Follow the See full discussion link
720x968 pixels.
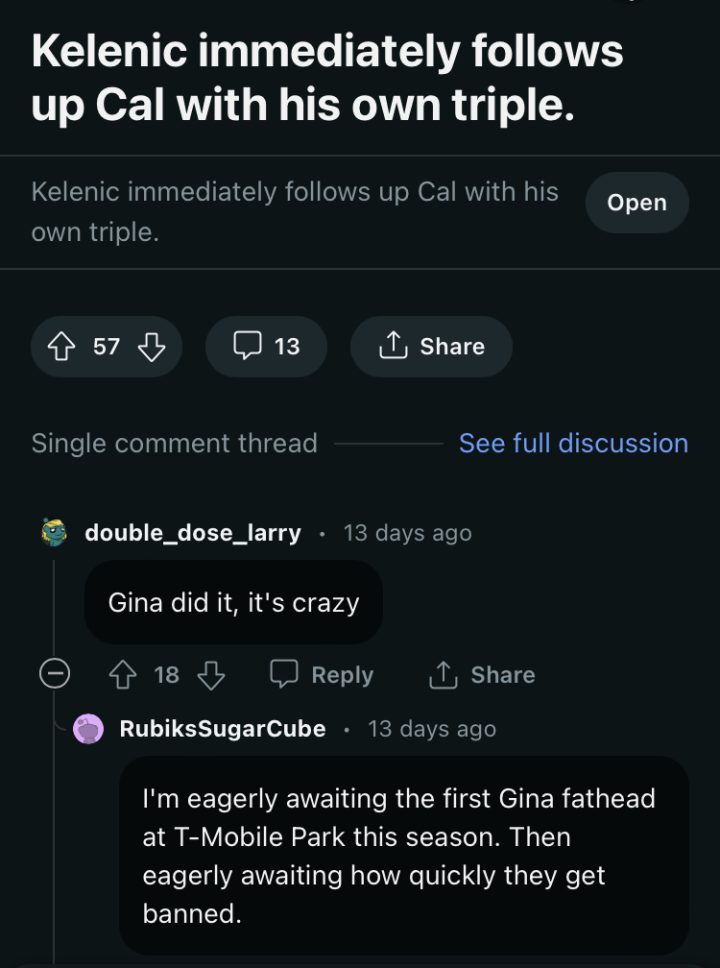pyautogui.click(x=573, y=443)
